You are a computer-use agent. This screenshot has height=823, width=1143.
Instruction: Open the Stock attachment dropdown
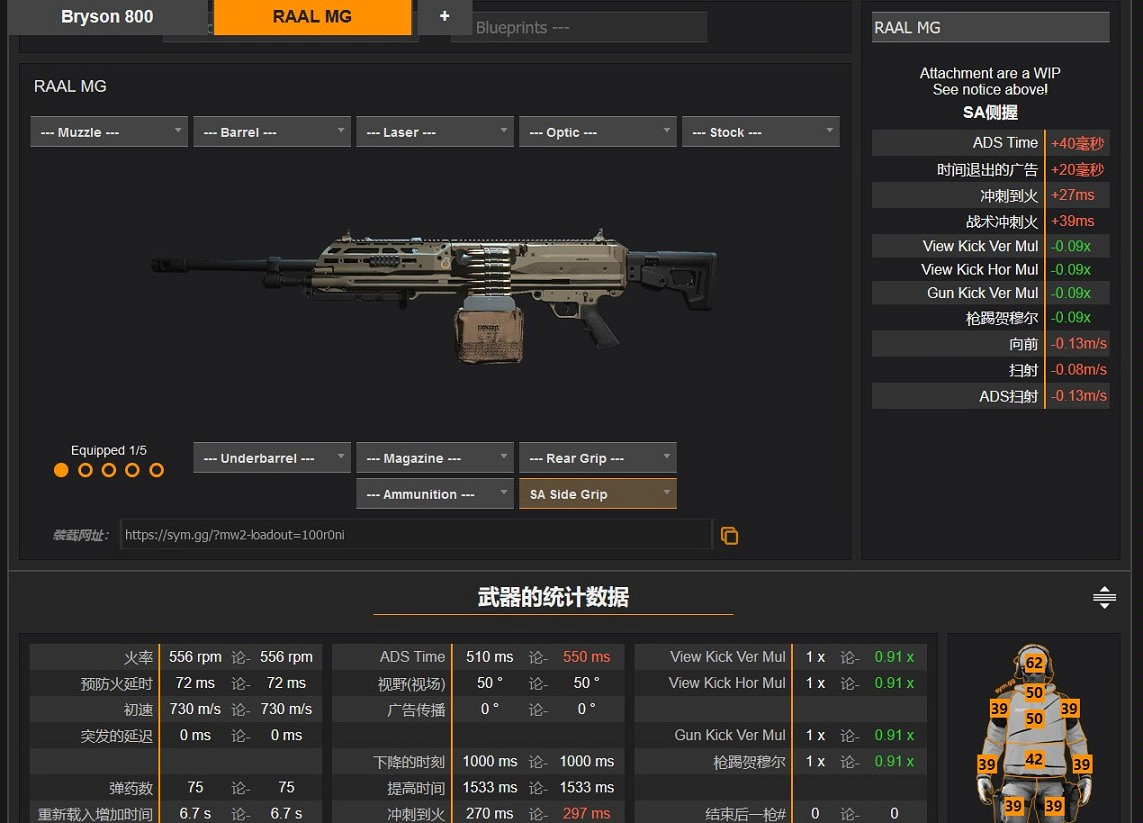tap(760, 132)
